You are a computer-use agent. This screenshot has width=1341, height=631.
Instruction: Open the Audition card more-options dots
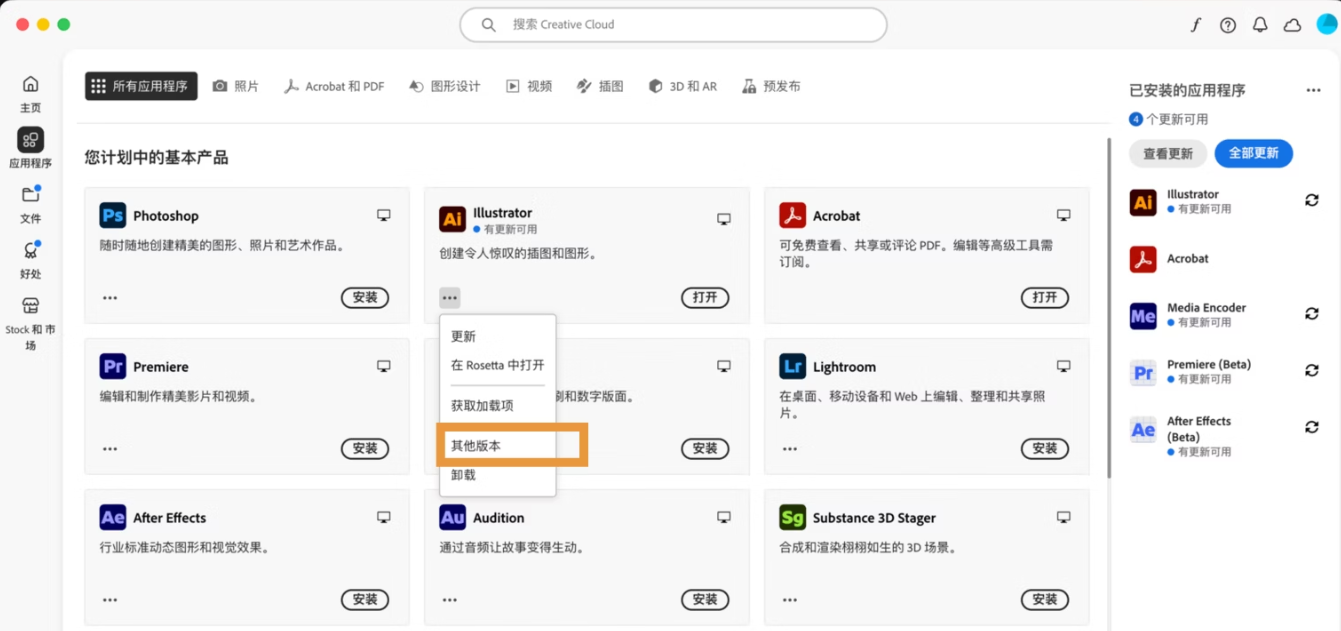pyautogui.click(x=450, y=600)
